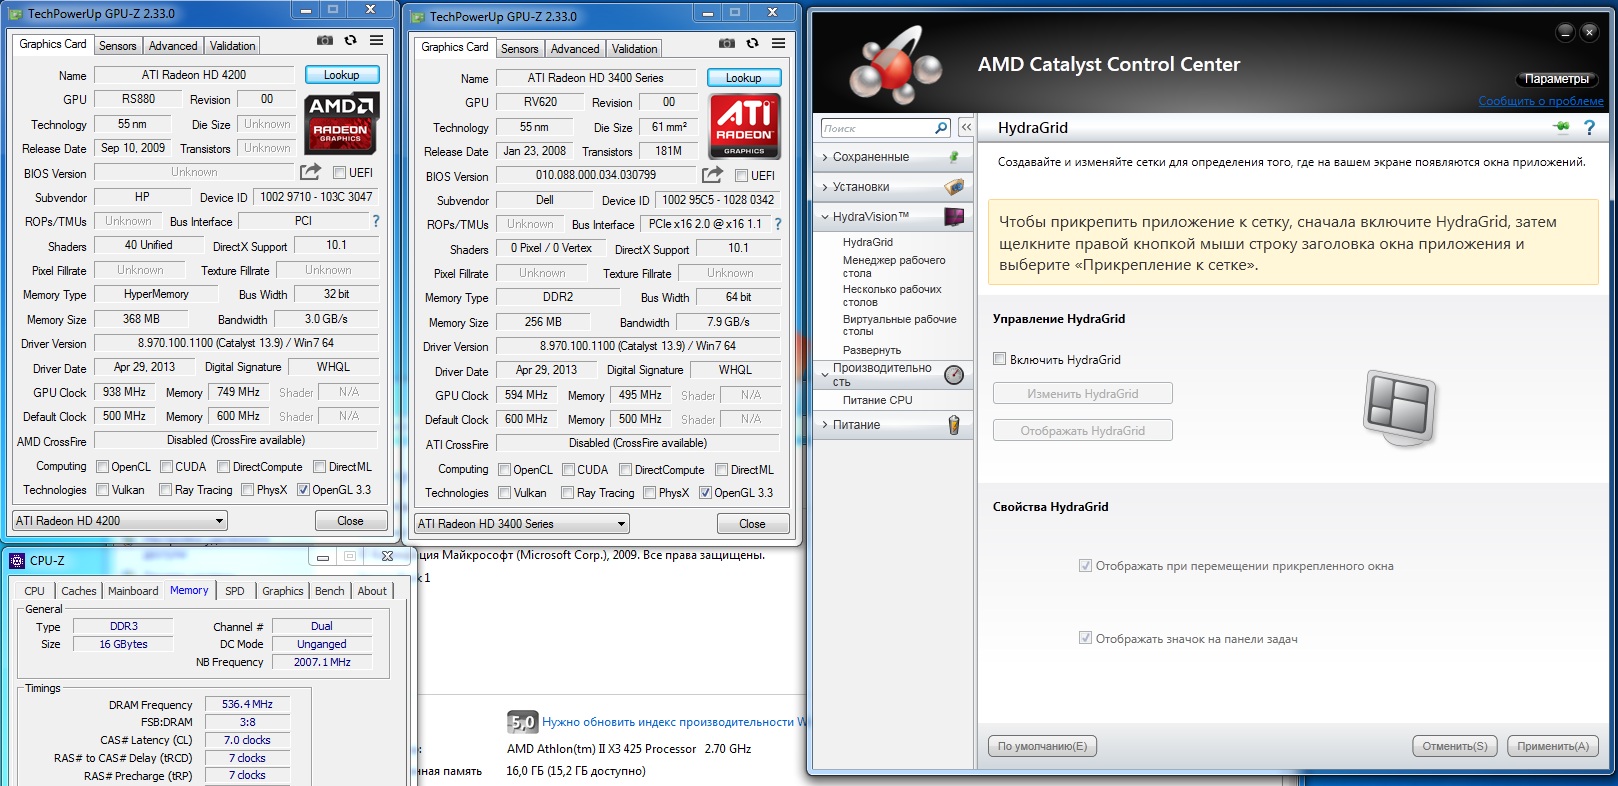Select the Bench tab in CPU-Z

329,591
